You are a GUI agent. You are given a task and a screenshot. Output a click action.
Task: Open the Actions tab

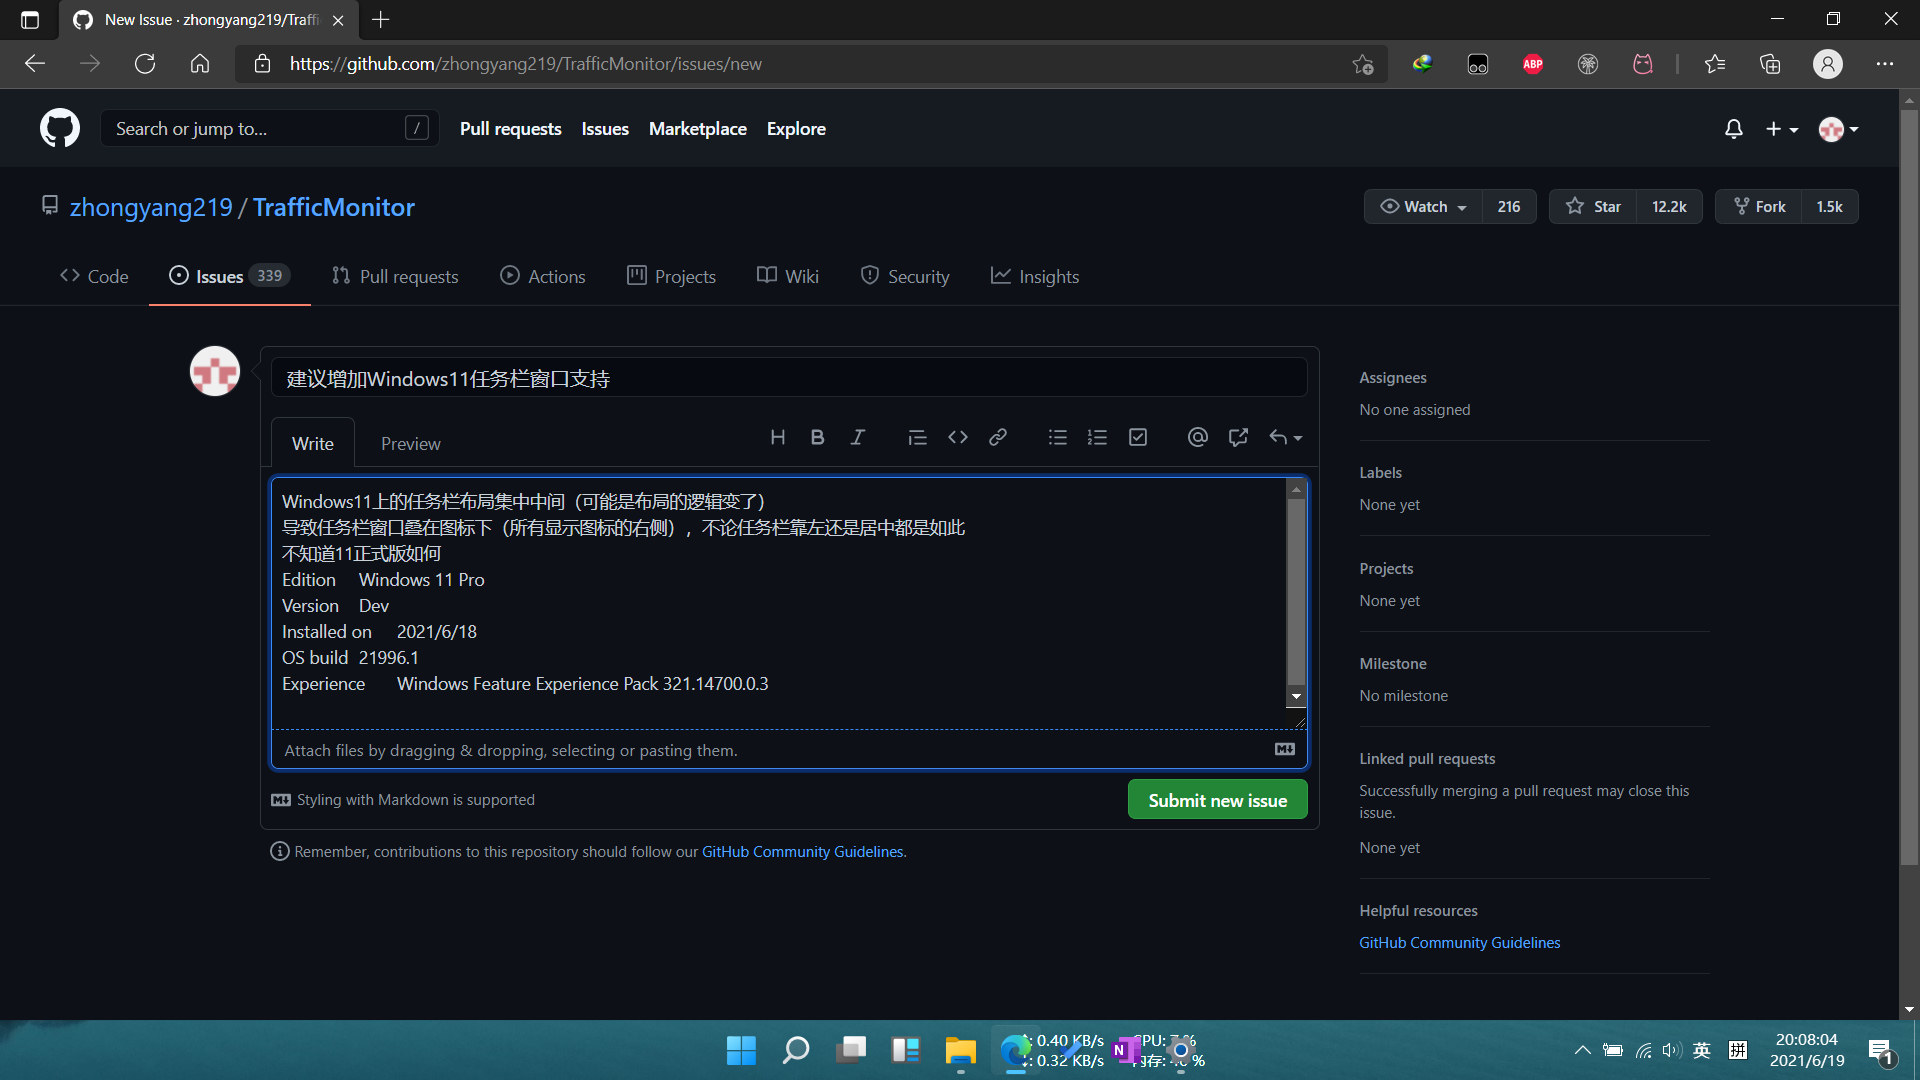pyautogui.click(x=543, y=276)
